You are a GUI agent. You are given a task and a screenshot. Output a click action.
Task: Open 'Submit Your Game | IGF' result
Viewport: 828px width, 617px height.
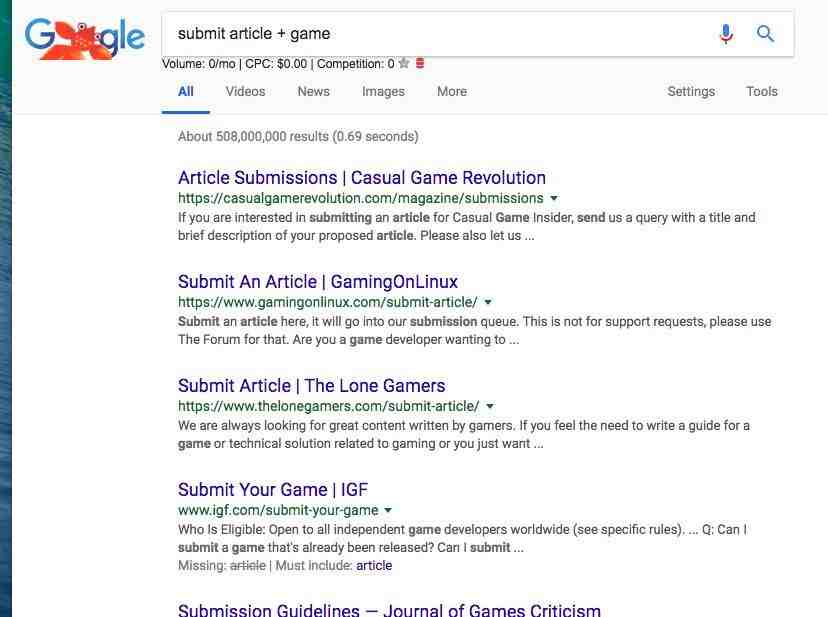click(272, 490)
